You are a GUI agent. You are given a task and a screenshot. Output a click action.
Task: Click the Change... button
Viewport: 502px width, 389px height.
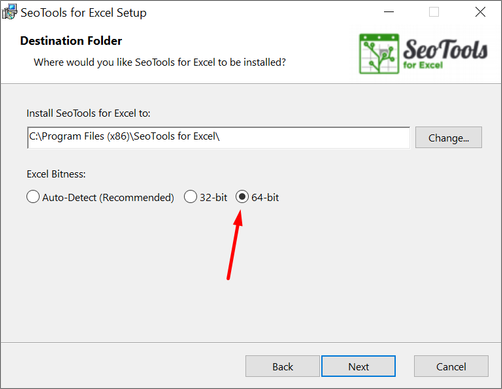448,137
